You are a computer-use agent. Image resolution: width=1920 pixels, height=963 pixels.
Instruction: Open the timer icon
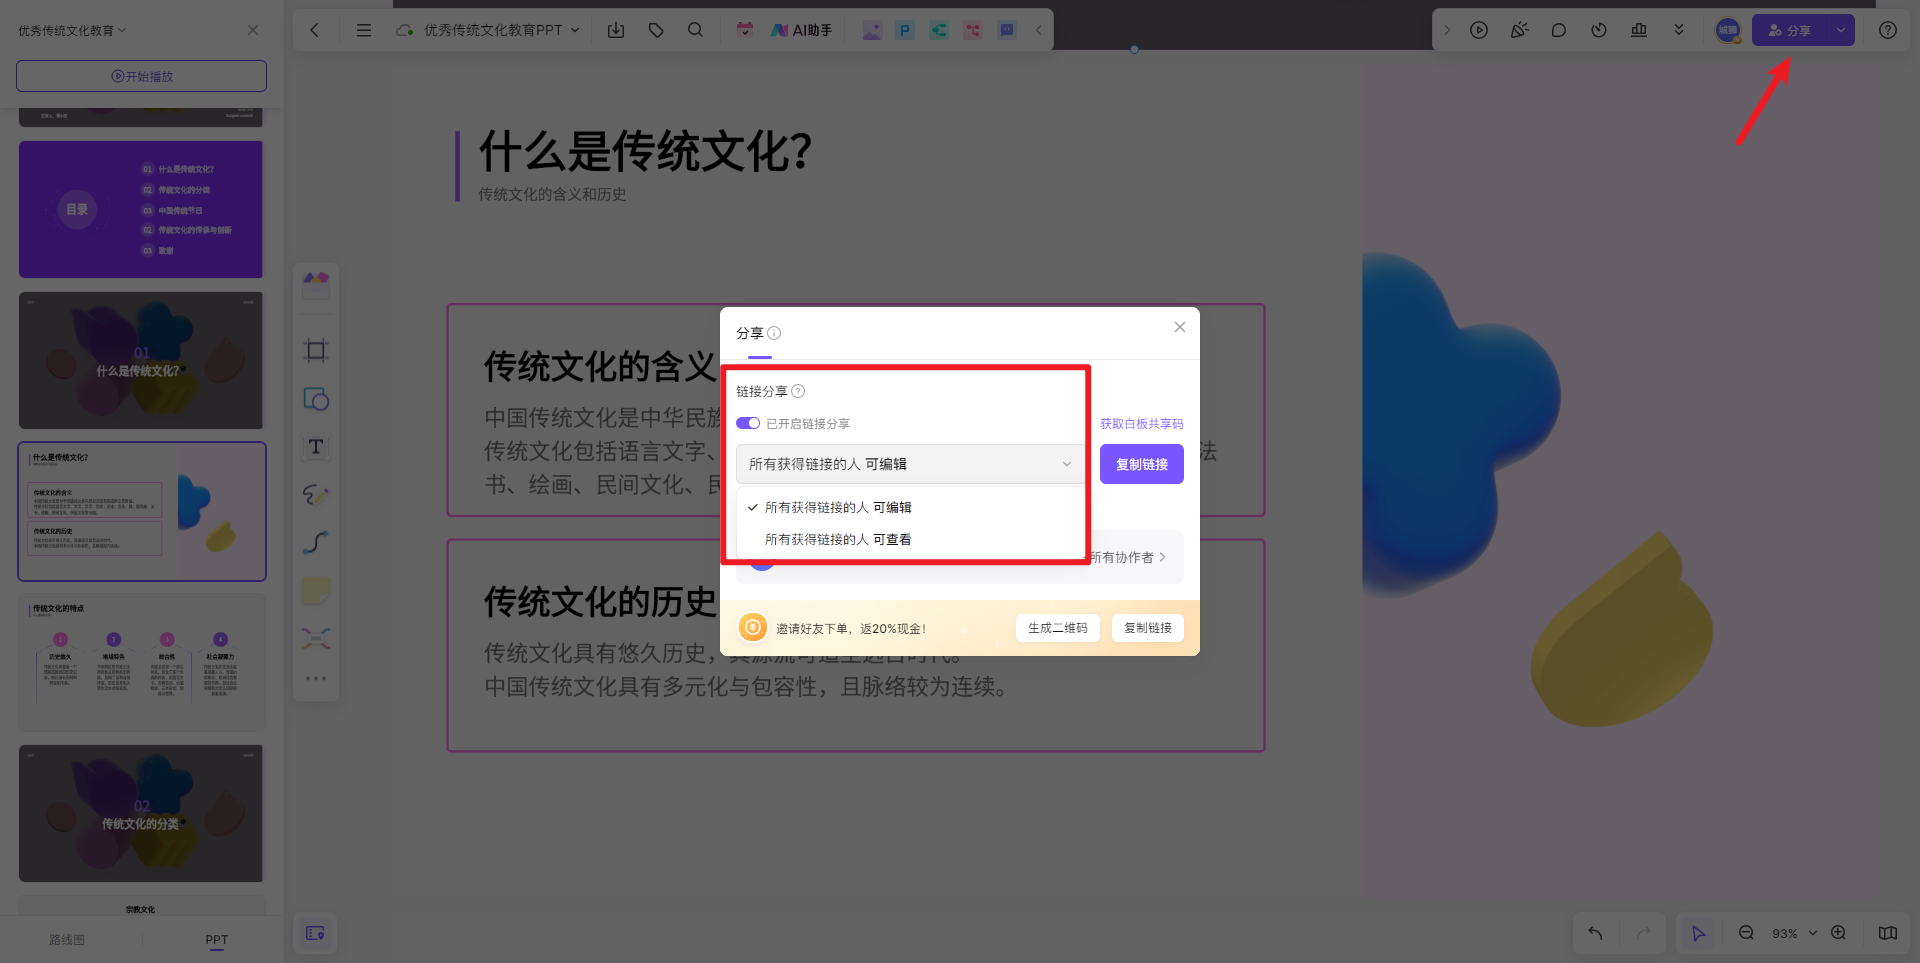point(1599,30)
